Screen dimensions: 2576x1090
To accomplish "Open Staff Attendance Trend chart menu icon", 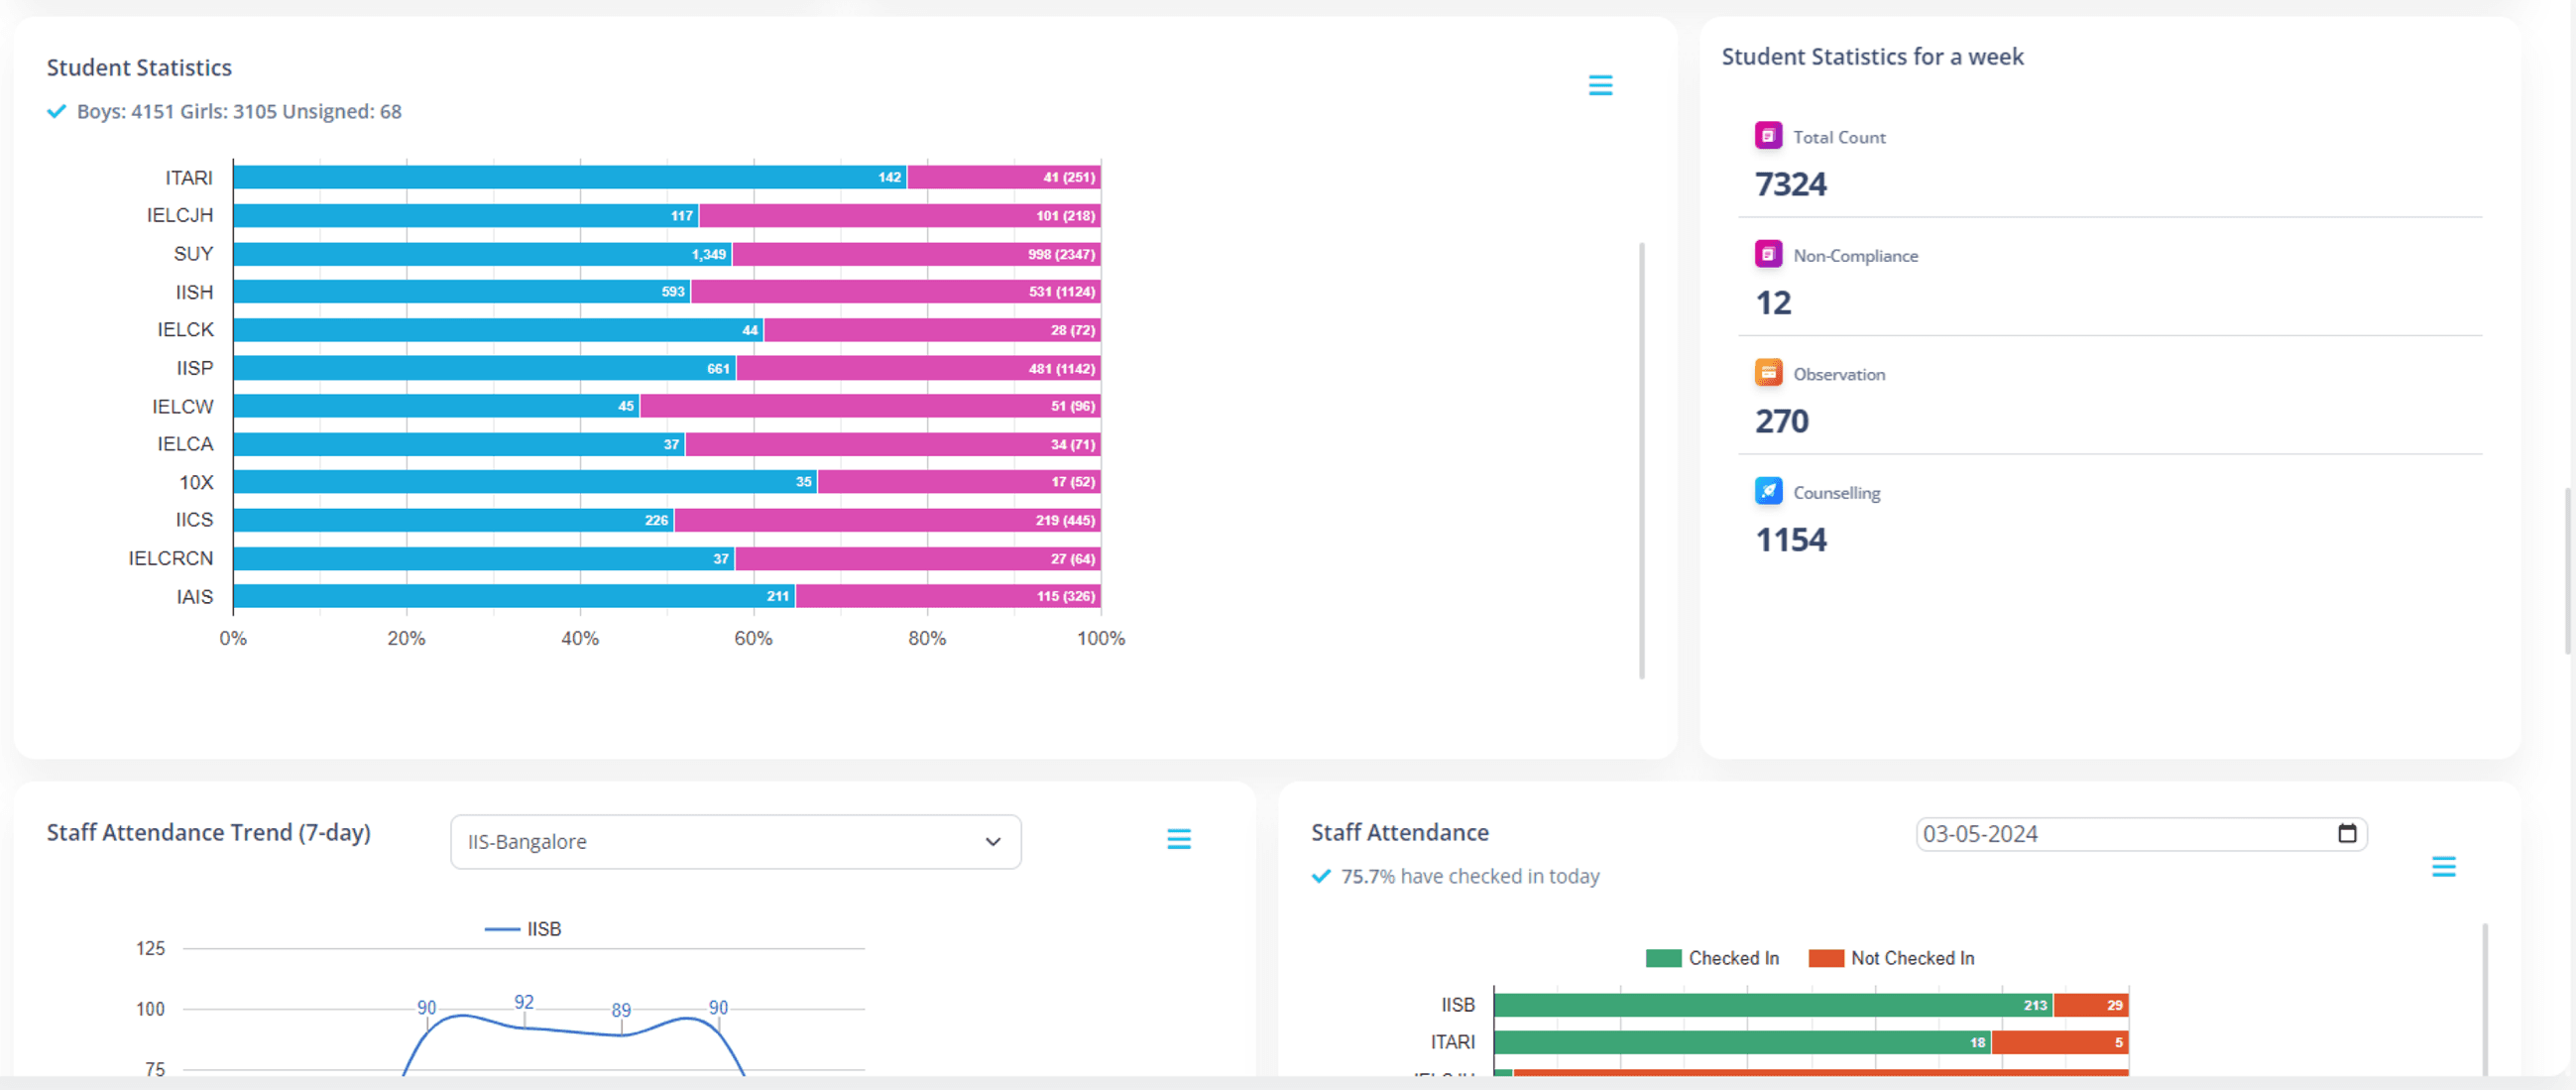I will point(1178,839).
